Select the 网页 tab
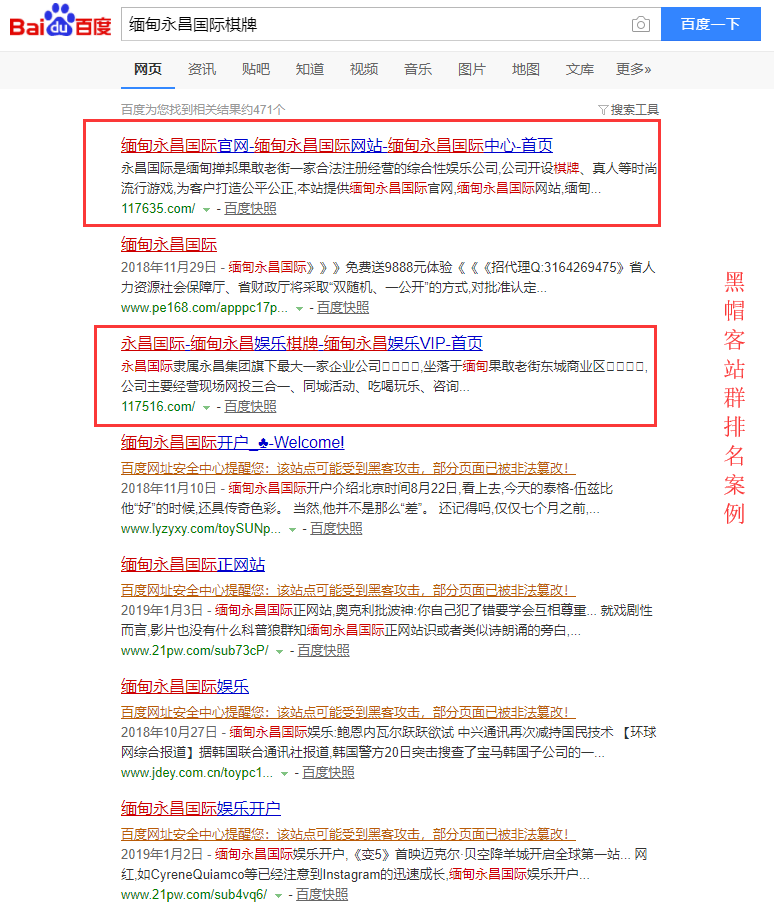Screen dimensions: 774x905 coord(148,69)
